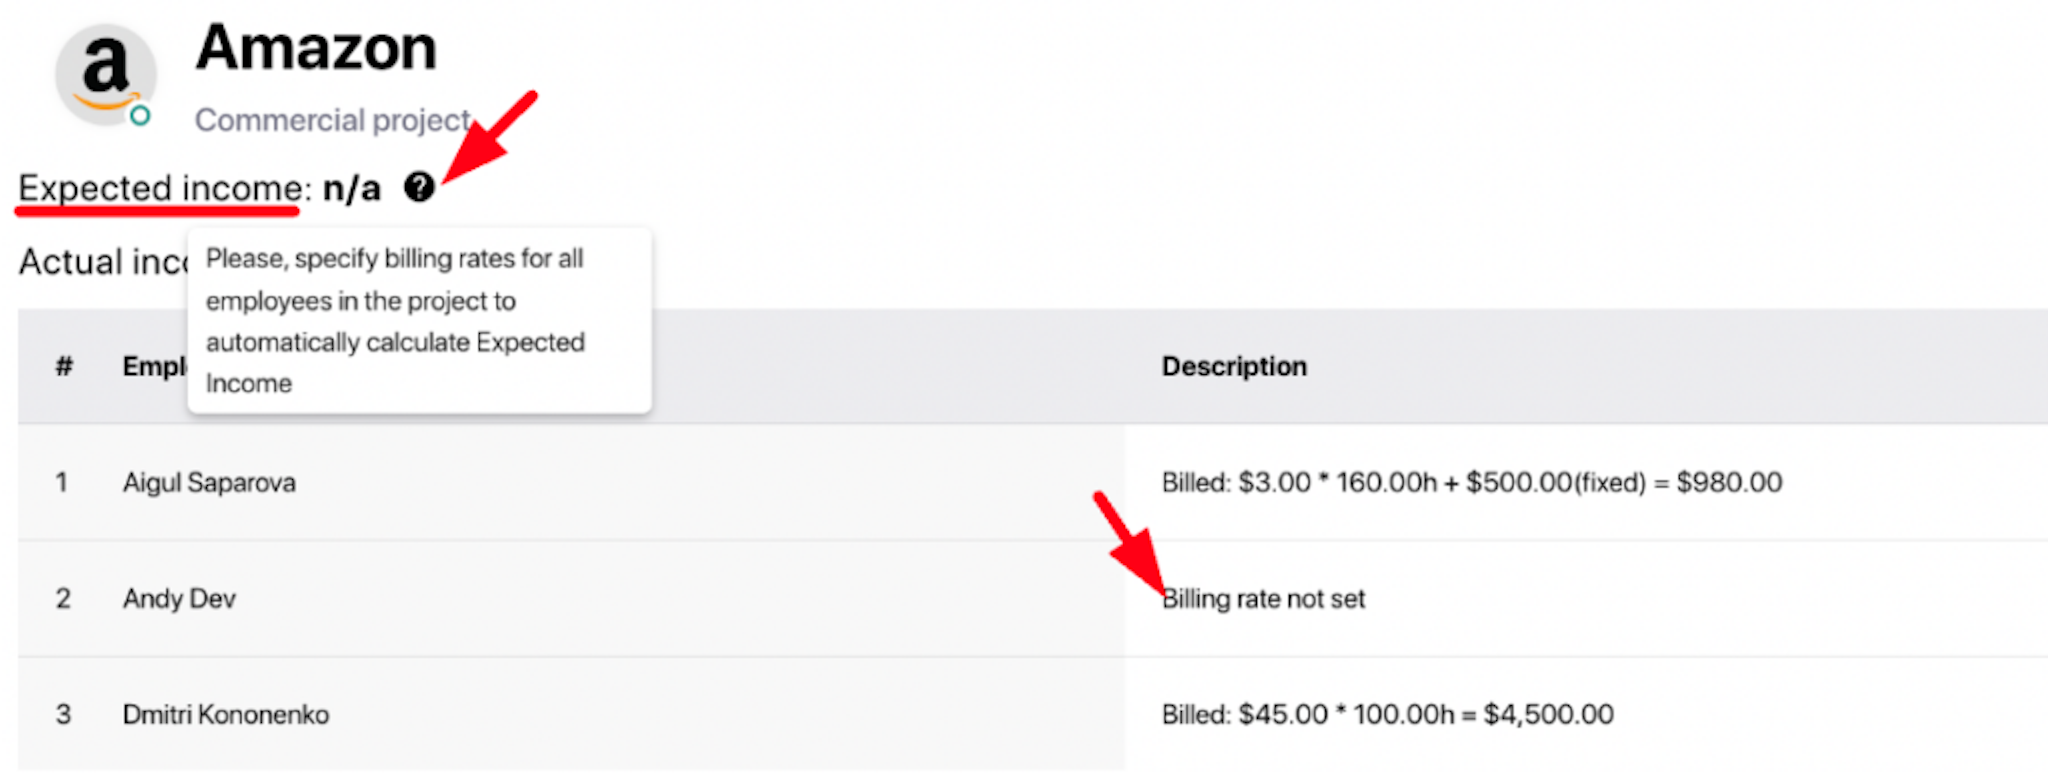Click the # column header
The width and height of the screenshot is (2048, 782).
pos(64,366)
